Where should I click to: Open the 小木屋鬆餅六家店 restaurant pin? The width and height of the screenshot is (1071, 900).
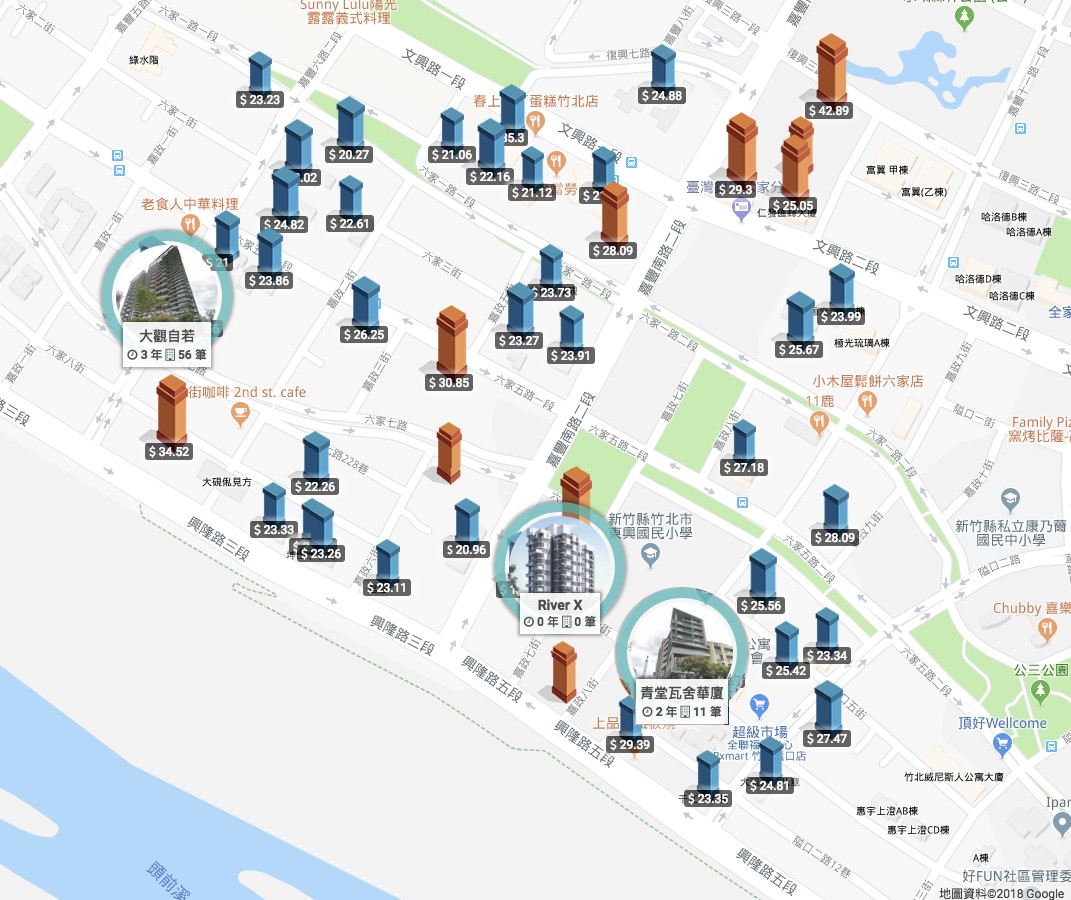coord(867,402)
